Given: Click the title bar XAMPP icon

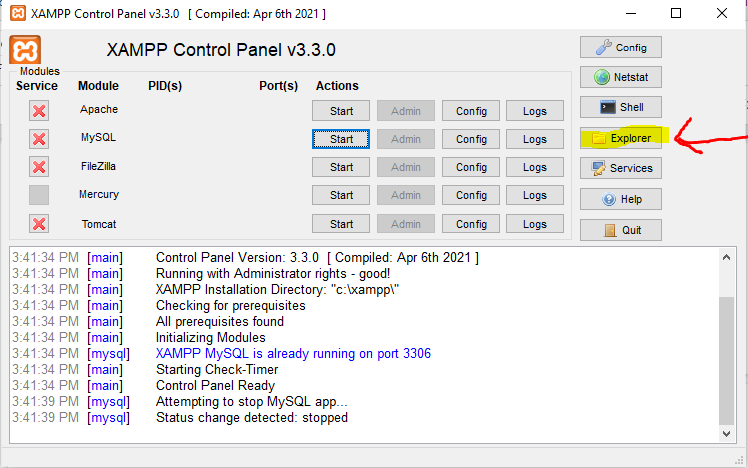Looking at the screenshot, I should pyautogui.click(x=18, y=13).
